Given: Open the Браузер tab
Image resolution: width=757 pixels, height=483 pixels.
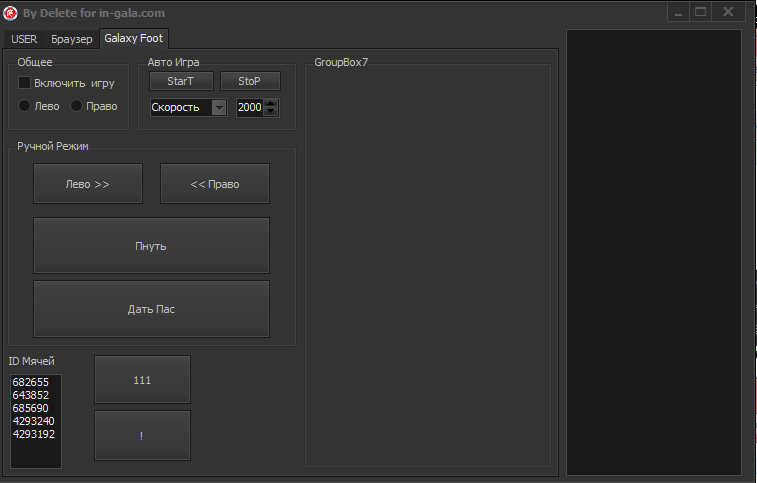Looking at the screenshot, I should point(71,39).
